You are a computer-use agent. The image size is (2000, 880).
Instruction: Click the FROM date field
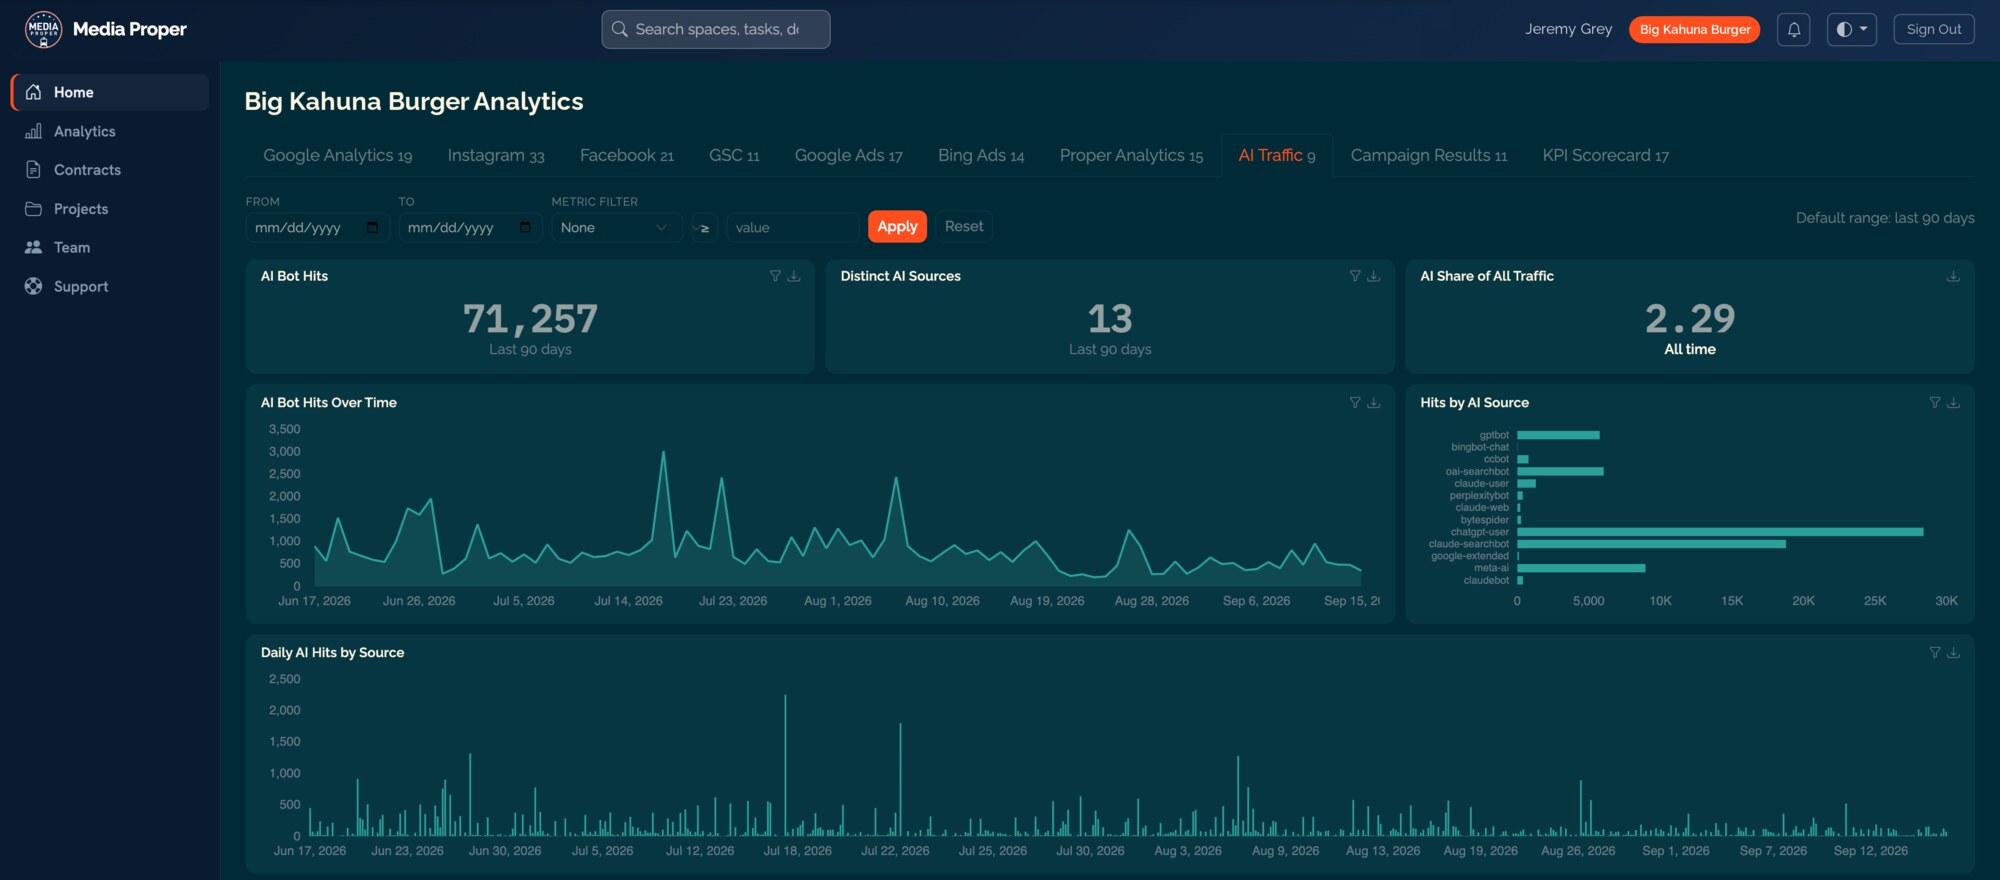[317, 227]
